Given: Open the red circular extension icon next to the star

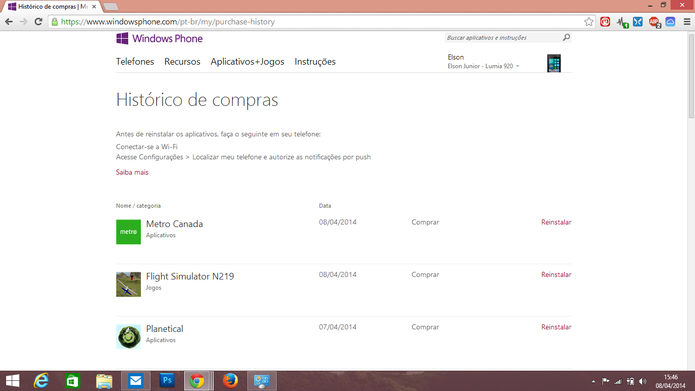Looking at the screenshot, I should (x=605, y=22).
